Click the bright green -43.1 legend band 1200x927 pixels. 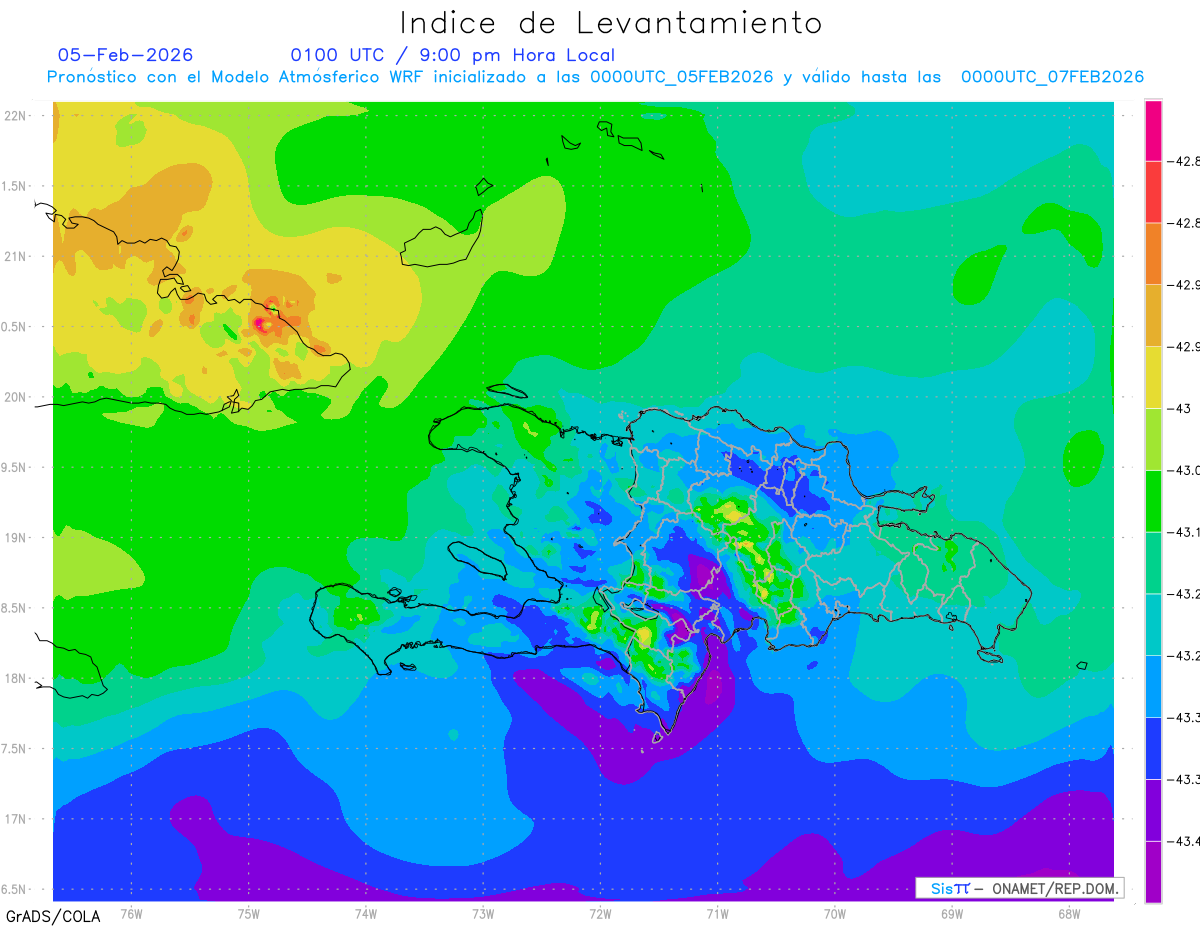[x=1153, y=501]
